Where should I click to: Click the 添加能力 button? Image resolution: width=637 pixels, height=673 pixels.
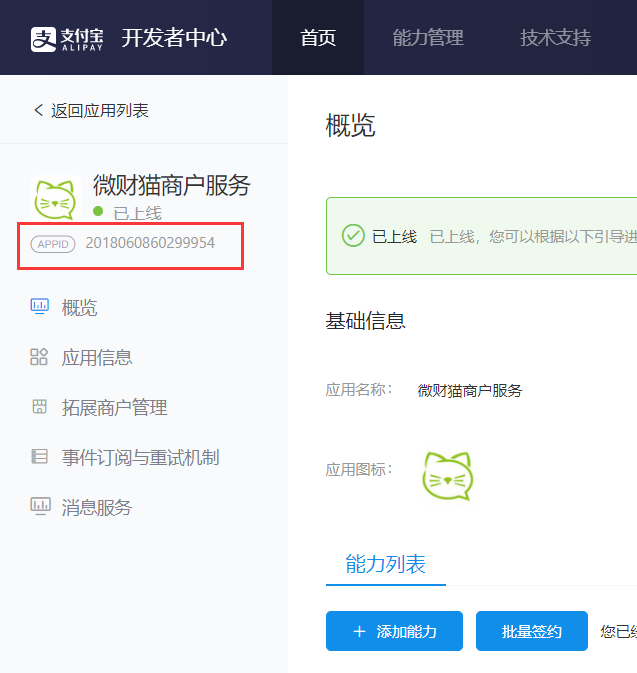coord(394,631)
